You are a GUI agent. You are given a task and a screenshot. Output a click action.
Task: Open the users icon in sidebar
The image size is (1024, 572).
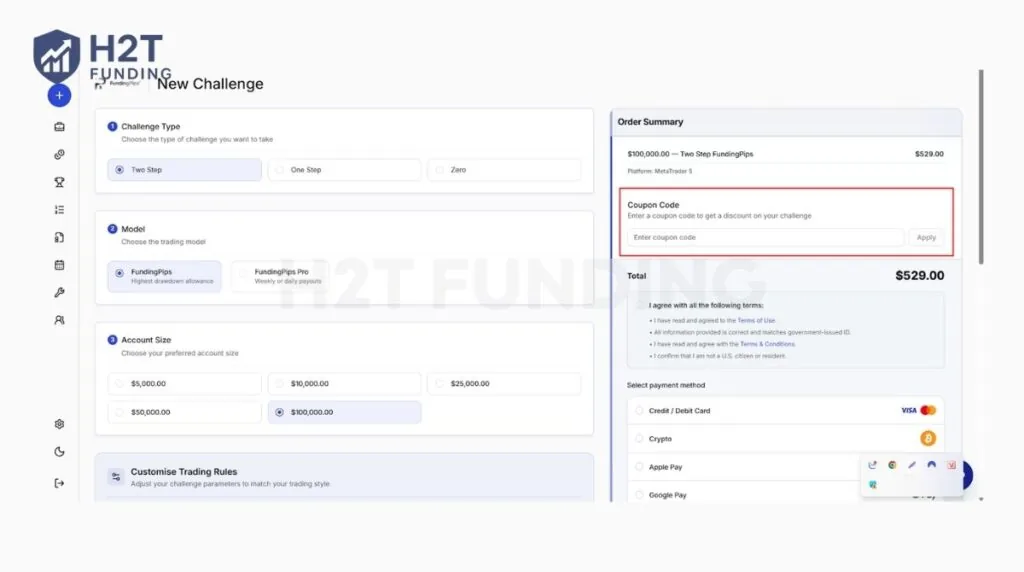(x=59, y=321)
